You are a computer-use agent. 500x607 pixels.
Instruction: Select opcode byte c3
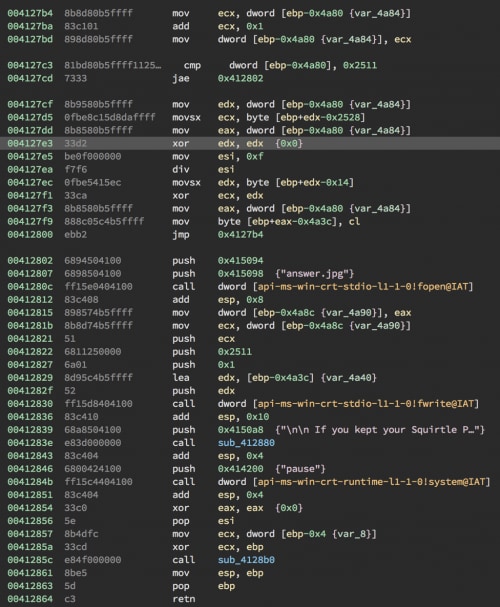coord(70,599)
